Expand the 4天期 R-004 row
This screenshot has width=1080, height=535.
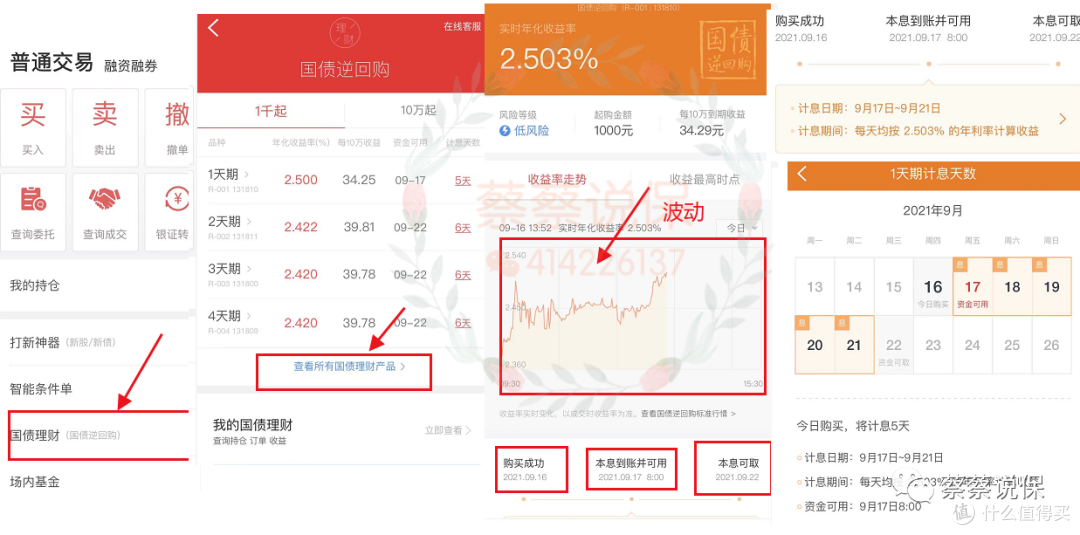341,322
